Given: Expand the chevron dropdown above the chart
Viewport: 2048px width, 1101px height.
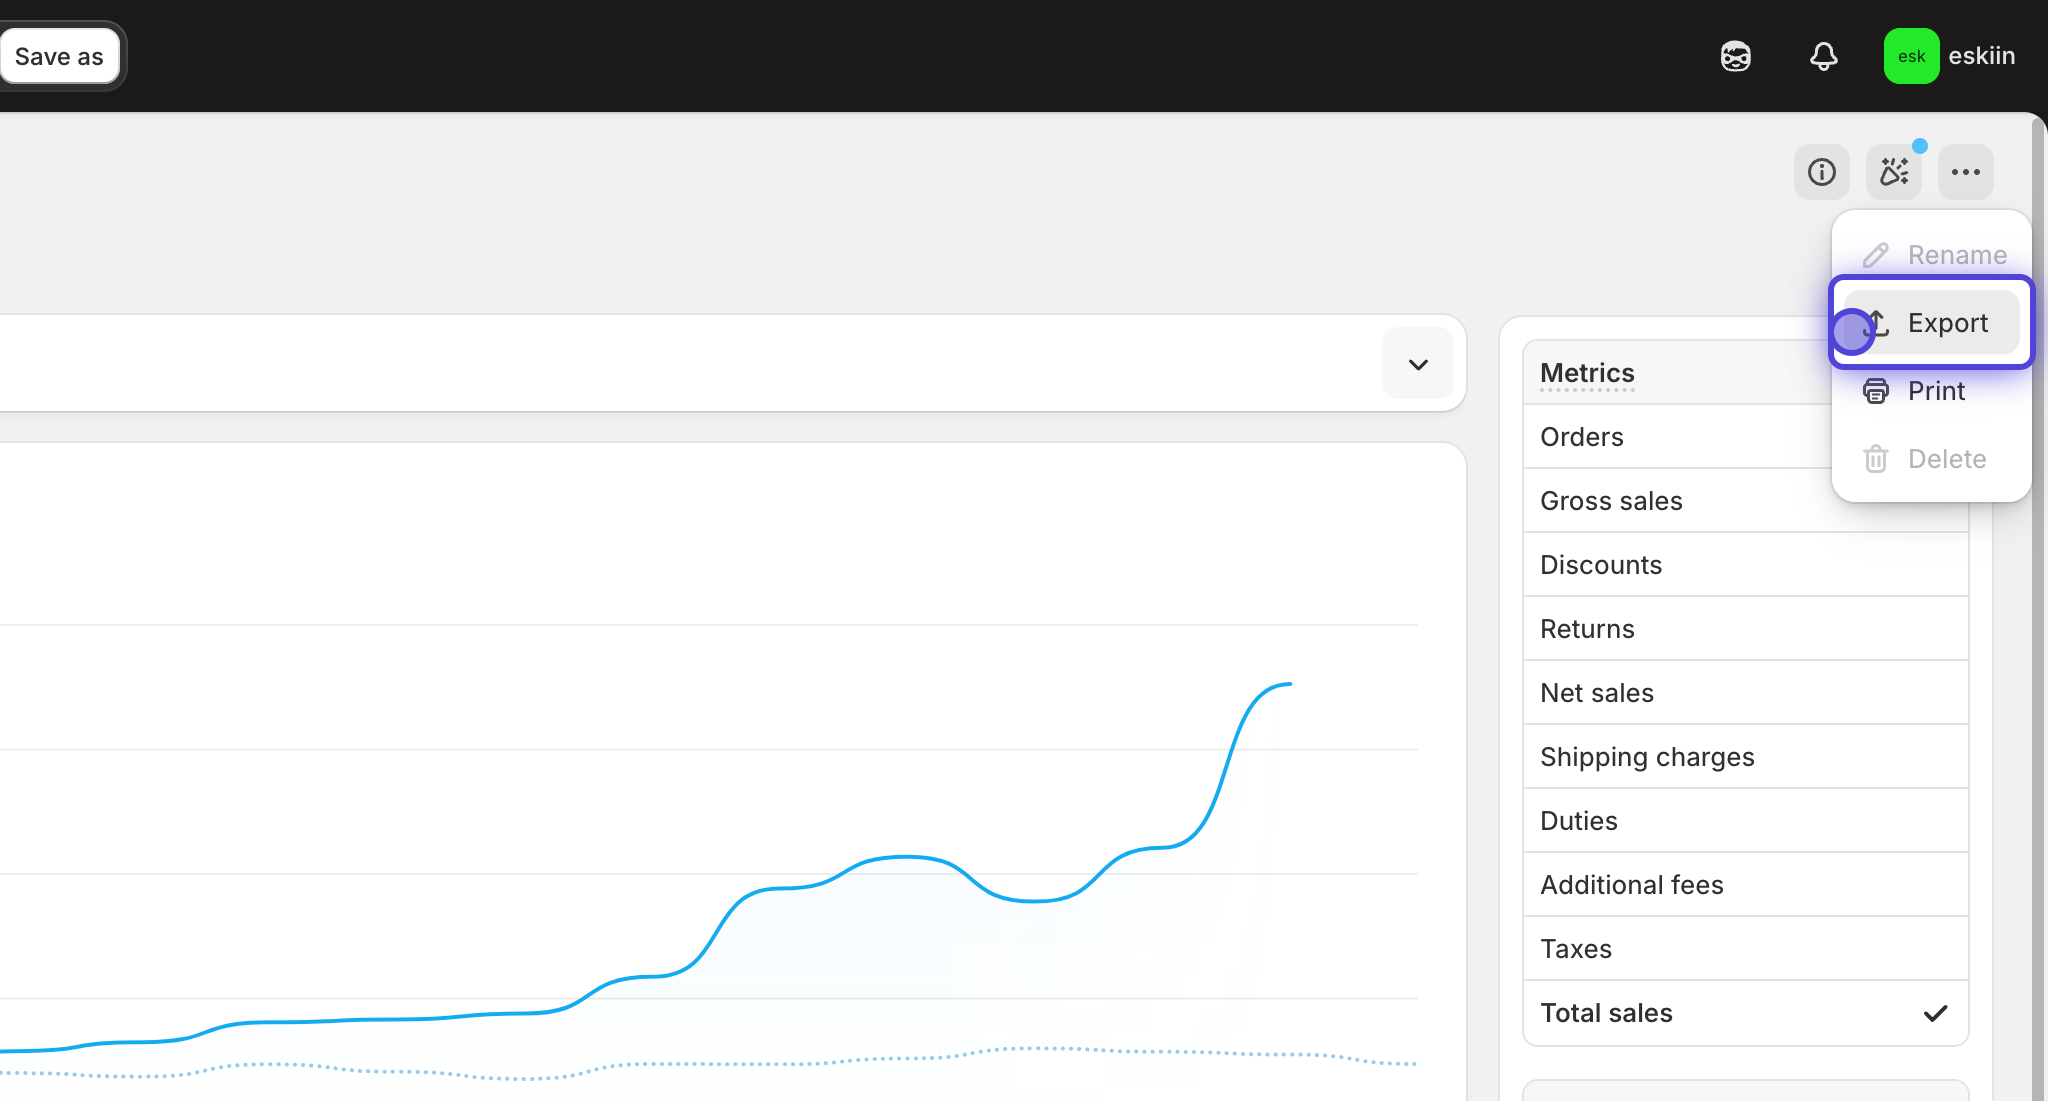Looking at the screenshot, I should click(x=1418, y=364).
